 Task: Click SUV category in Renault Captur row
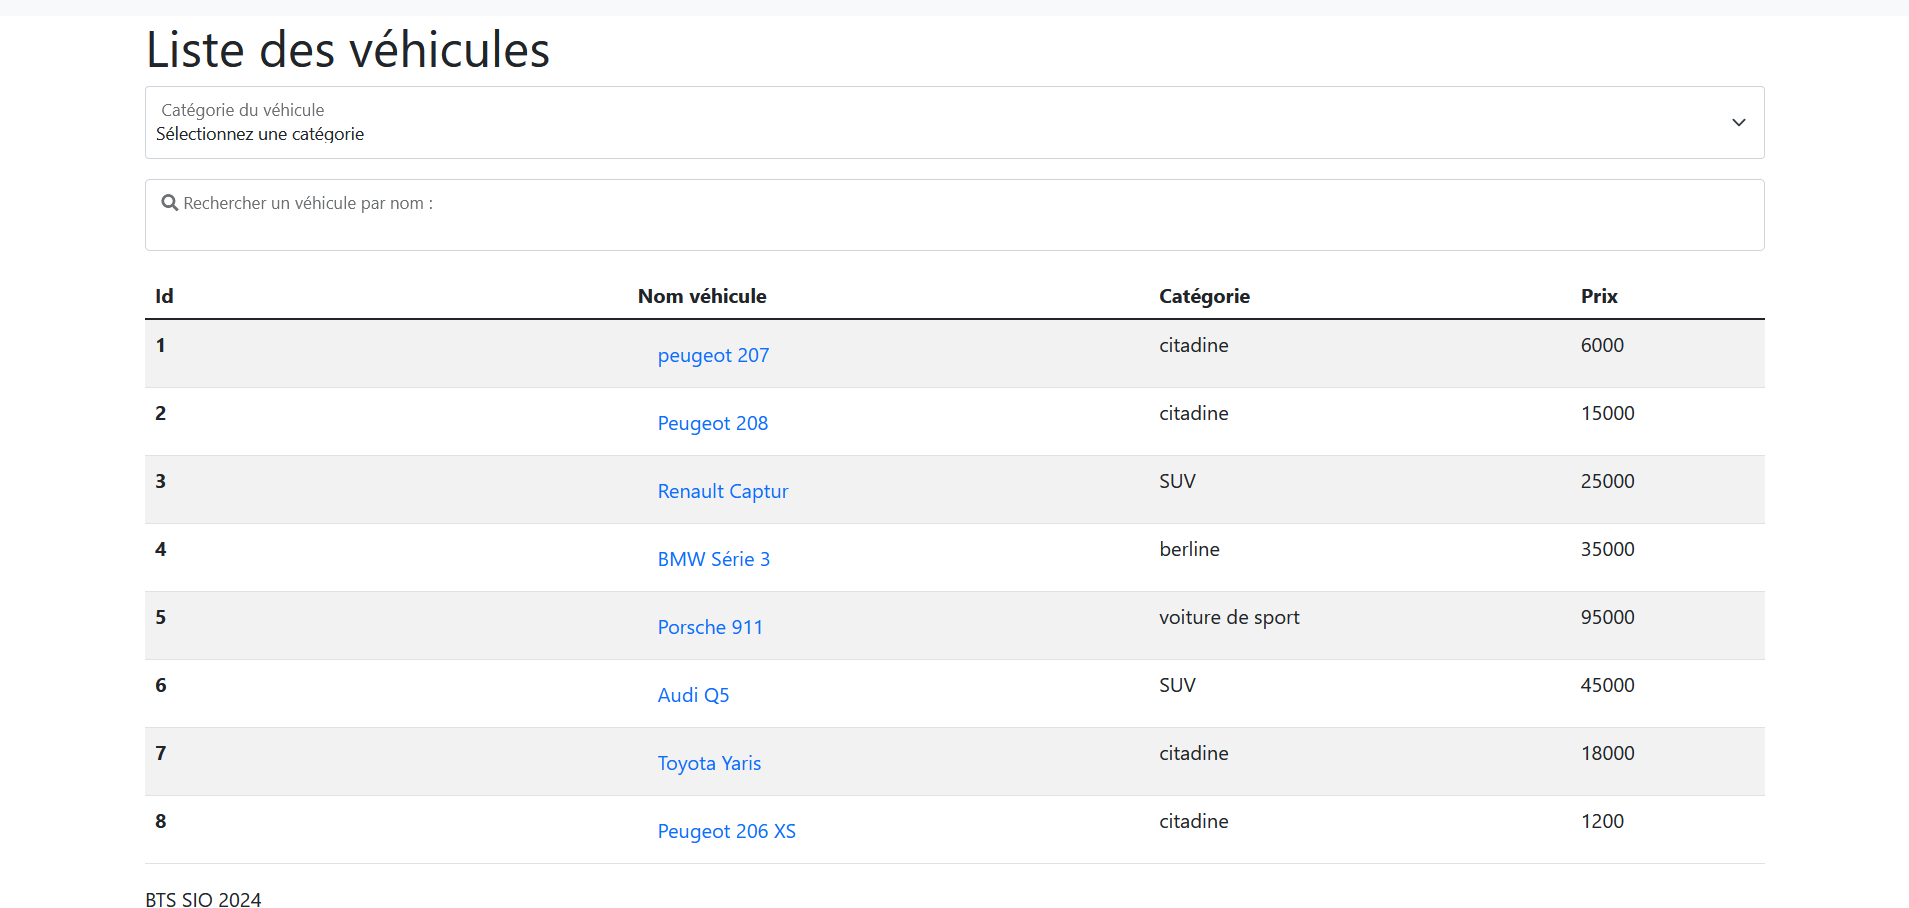(1177, 481)
